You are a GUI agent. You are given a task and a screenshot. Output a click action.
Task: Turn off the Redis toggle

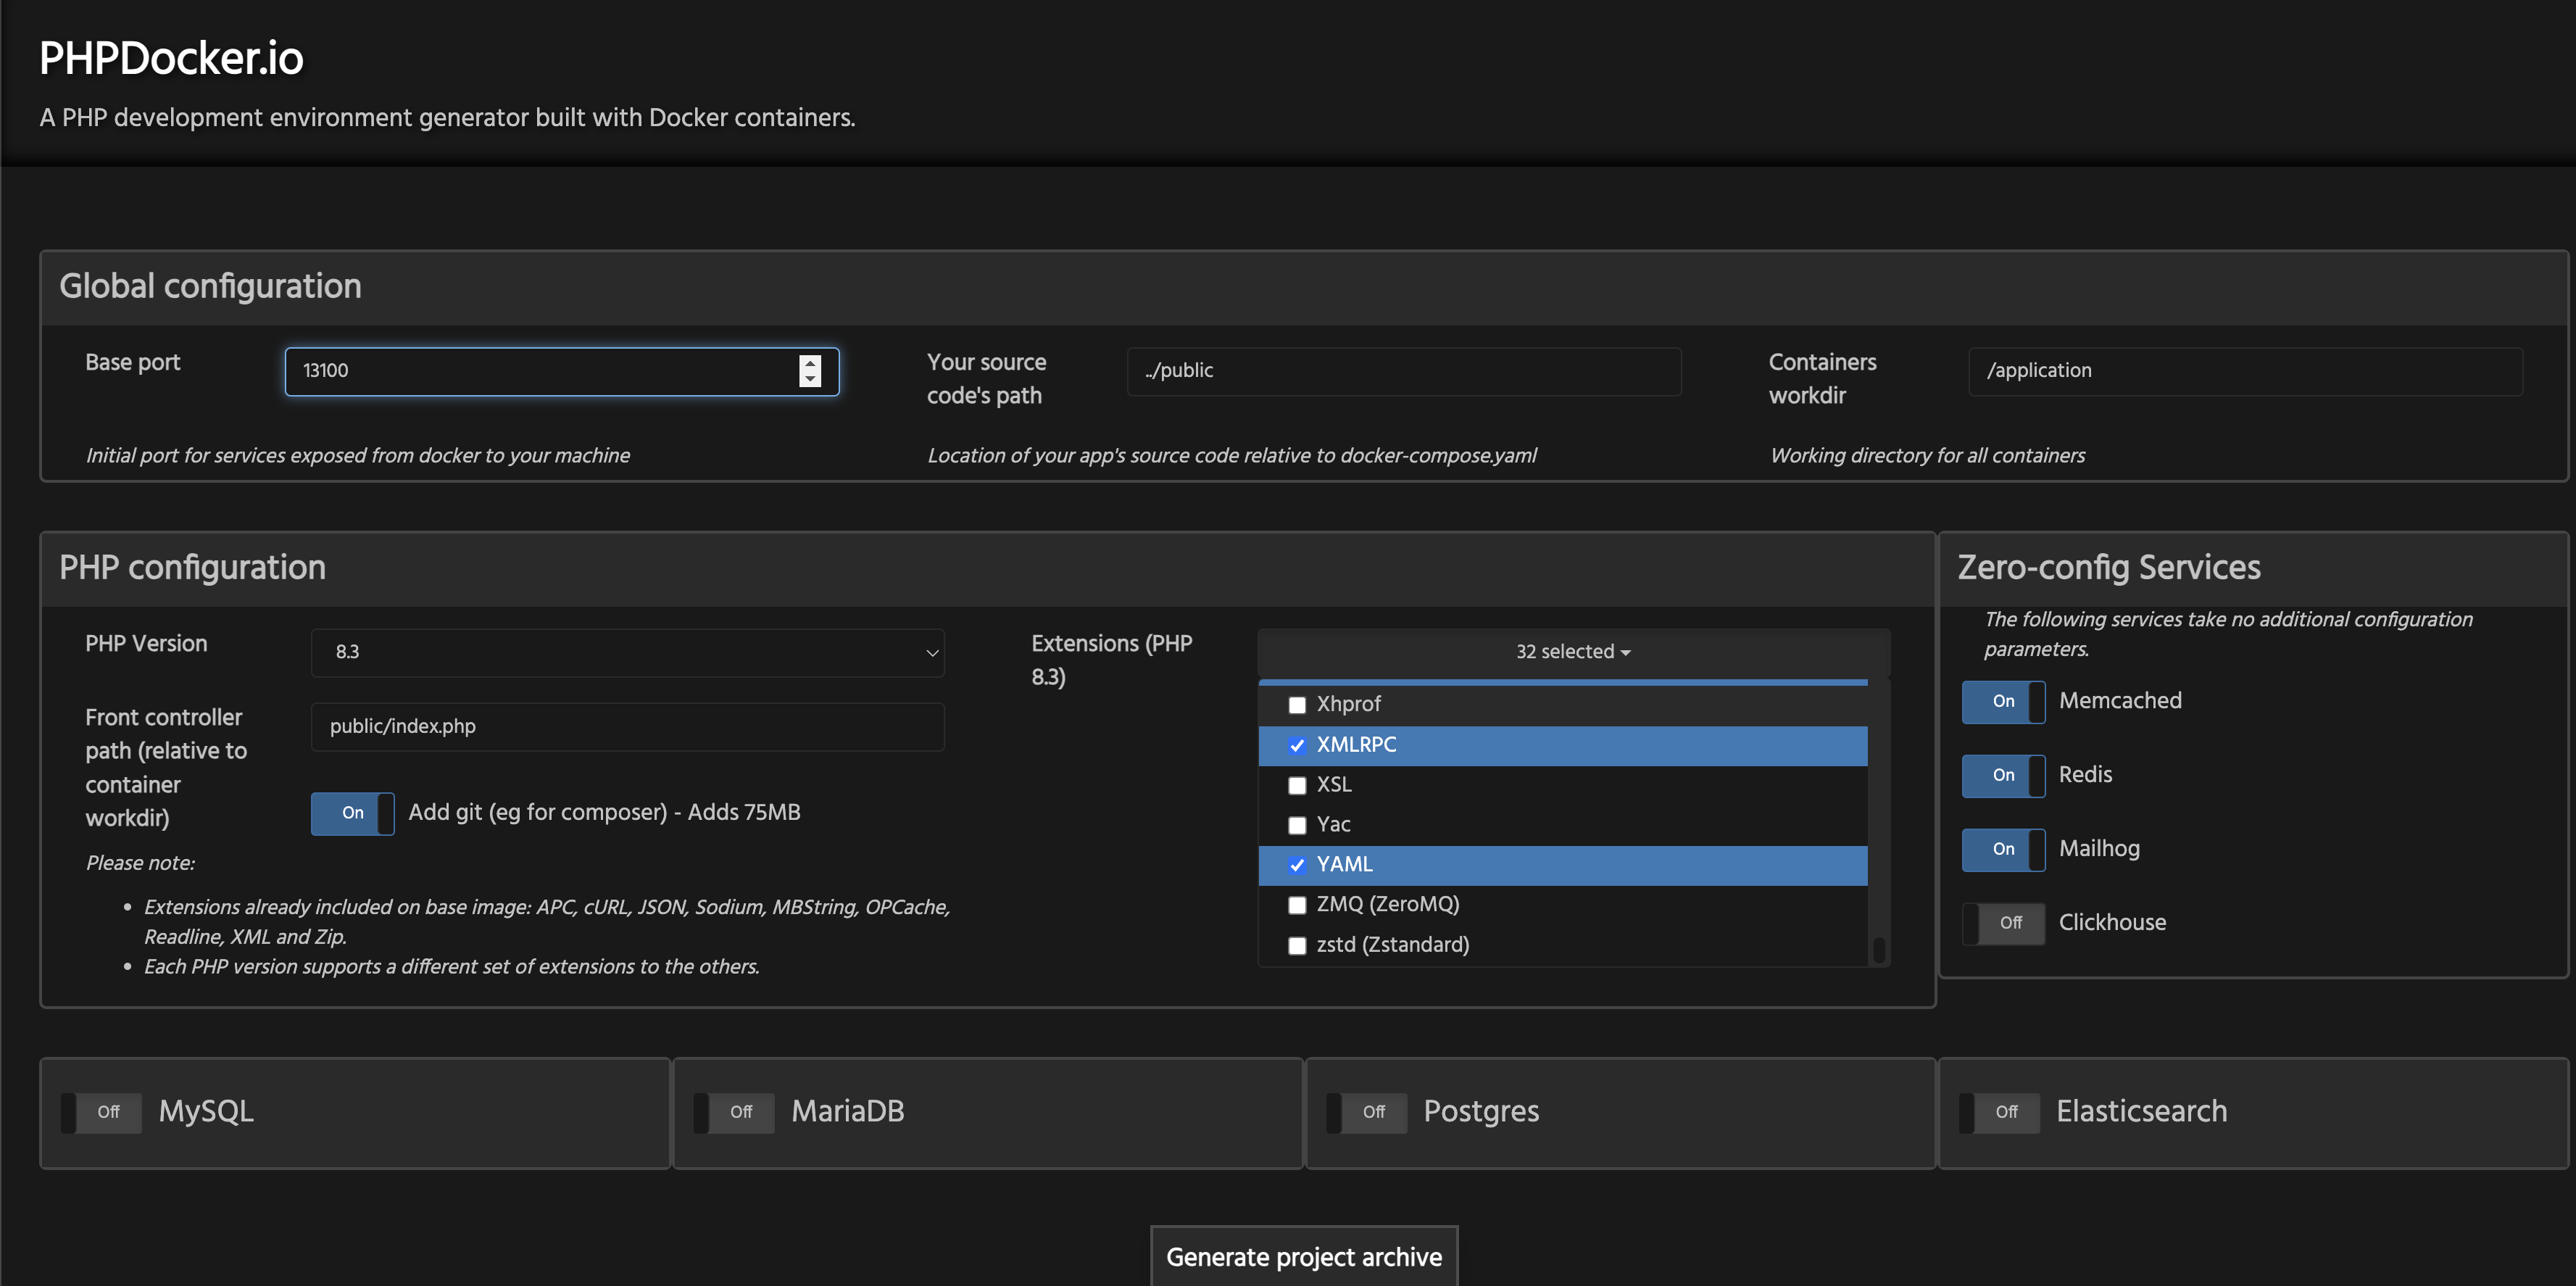click(2003, 775)
